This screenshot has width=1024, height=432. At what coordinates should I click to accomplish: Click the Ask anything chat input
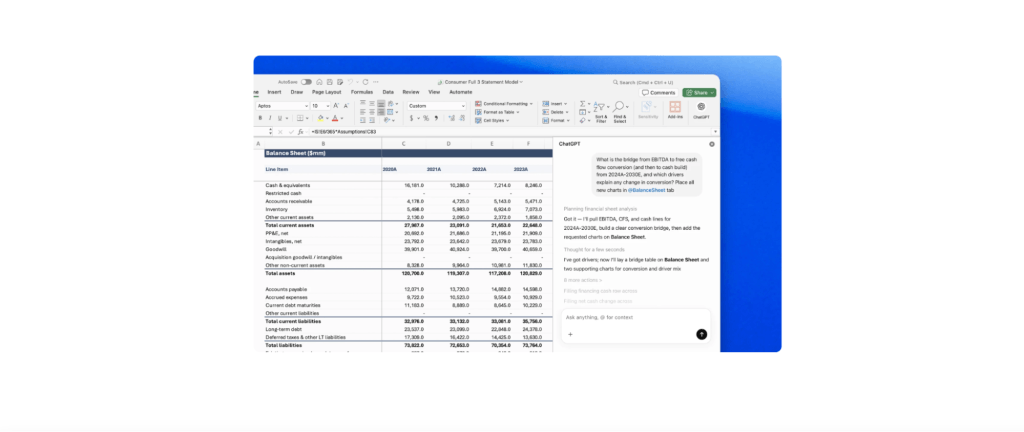click(x=635, y=317)
